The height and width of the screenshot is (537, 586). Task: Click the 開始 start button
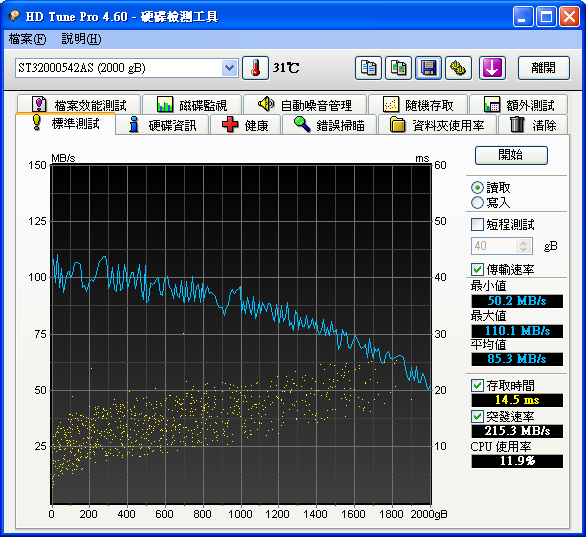[x=511, y=155]
